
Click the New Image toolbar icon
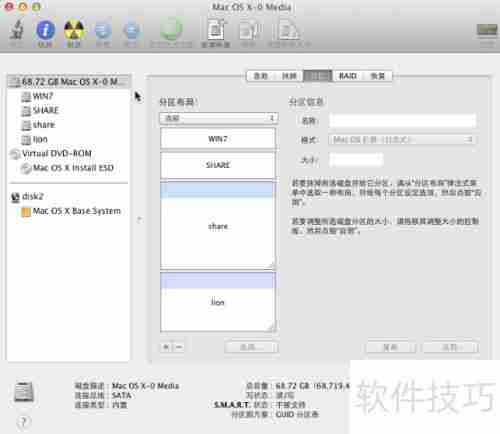(x=216, y=30)
